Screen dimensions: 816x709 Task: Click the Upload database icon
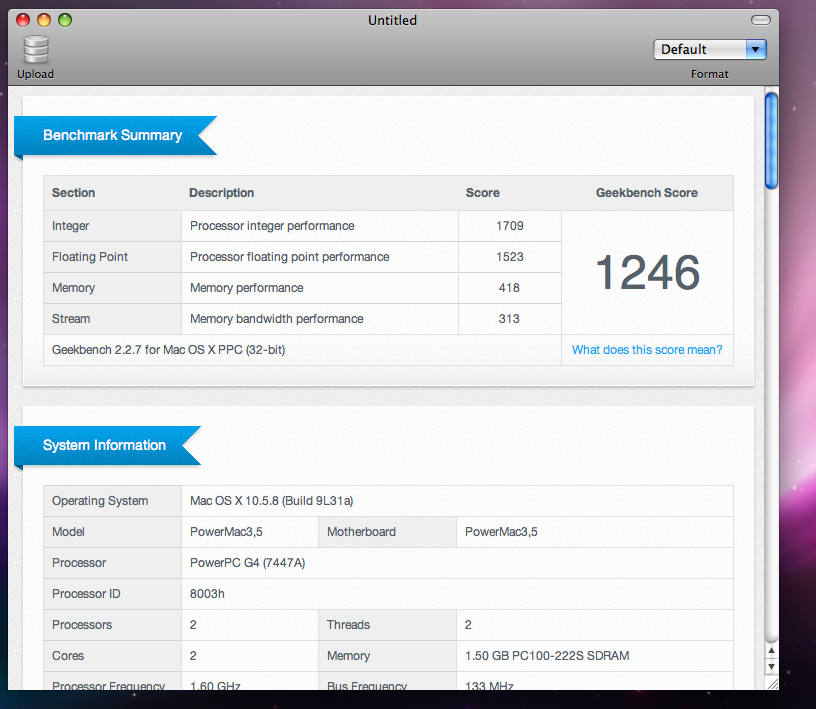point(36,49)
